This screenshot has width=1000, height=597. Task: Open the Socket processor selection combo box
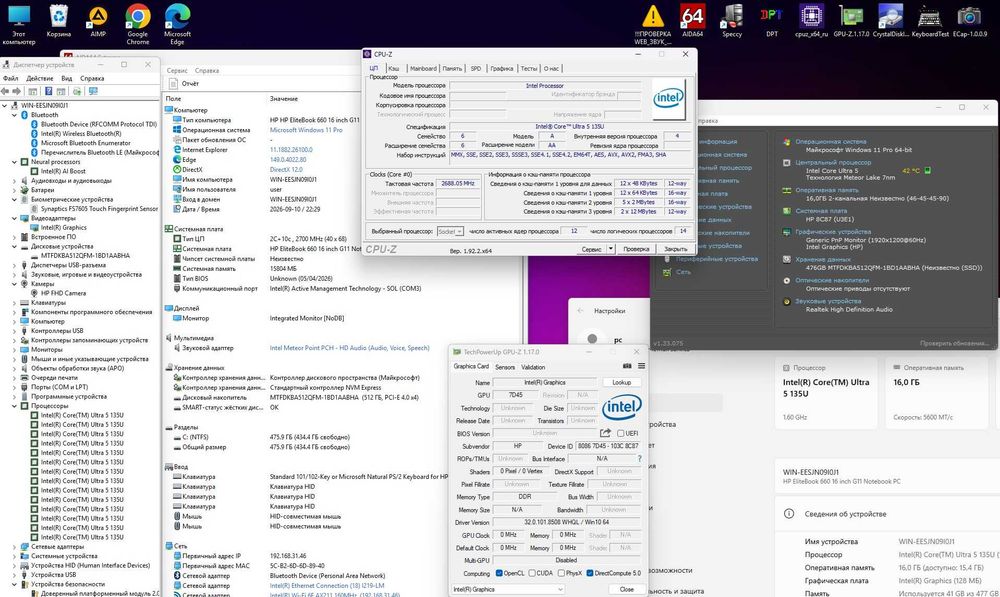point(450,232)
